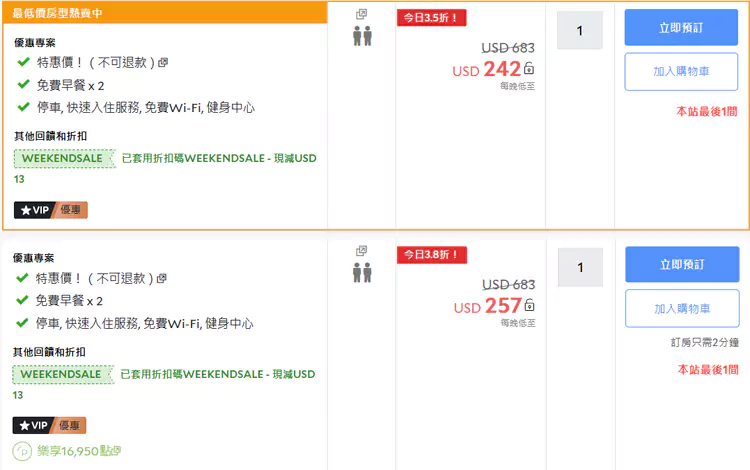Click 加入購物車 for the USD 257 offer
This screenshot has height=470, width=750.
[682, 308]
